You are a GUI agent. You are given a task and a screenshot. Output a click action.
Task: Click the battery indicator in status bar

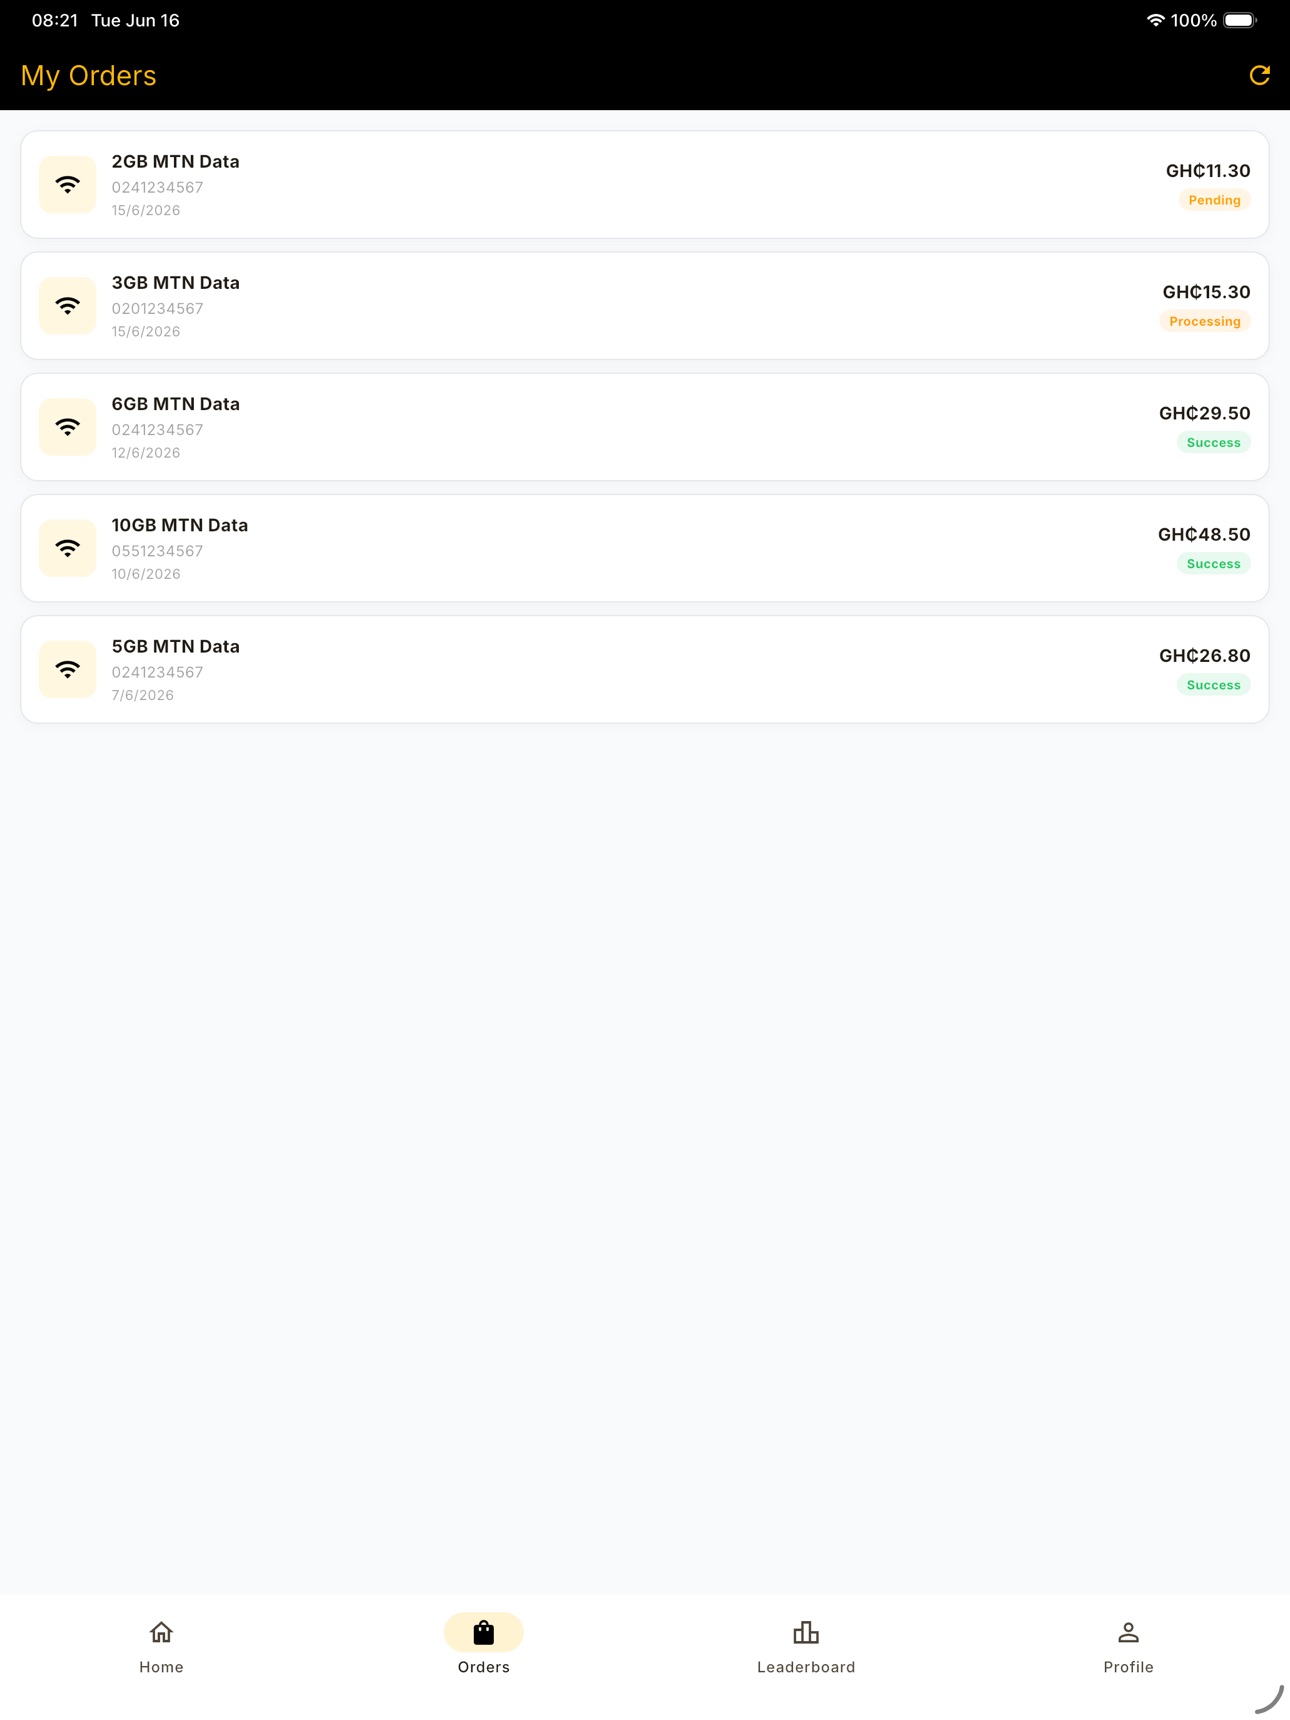pos(1240,20)
